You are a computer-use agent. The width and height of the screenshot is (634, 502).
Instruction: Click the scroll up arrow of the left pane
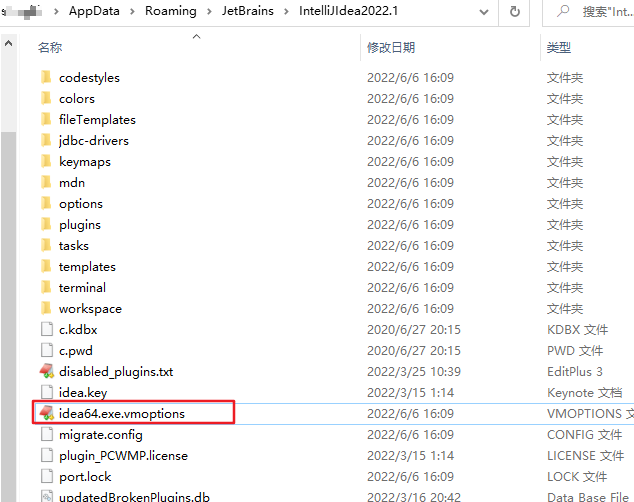pos(8,43)
